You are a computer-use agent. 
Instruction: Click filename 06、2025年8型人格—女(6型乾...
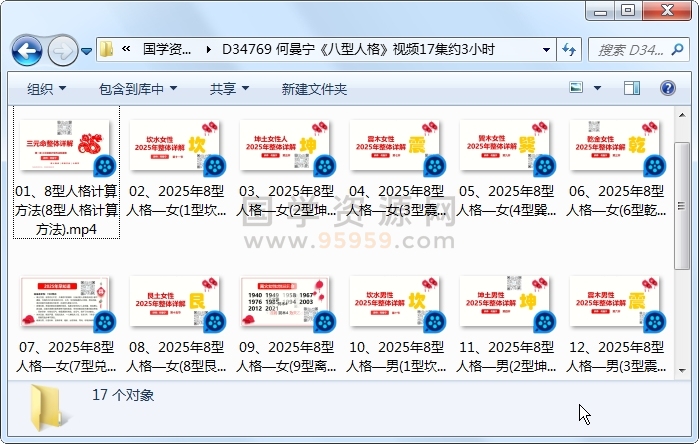point(616,200)
